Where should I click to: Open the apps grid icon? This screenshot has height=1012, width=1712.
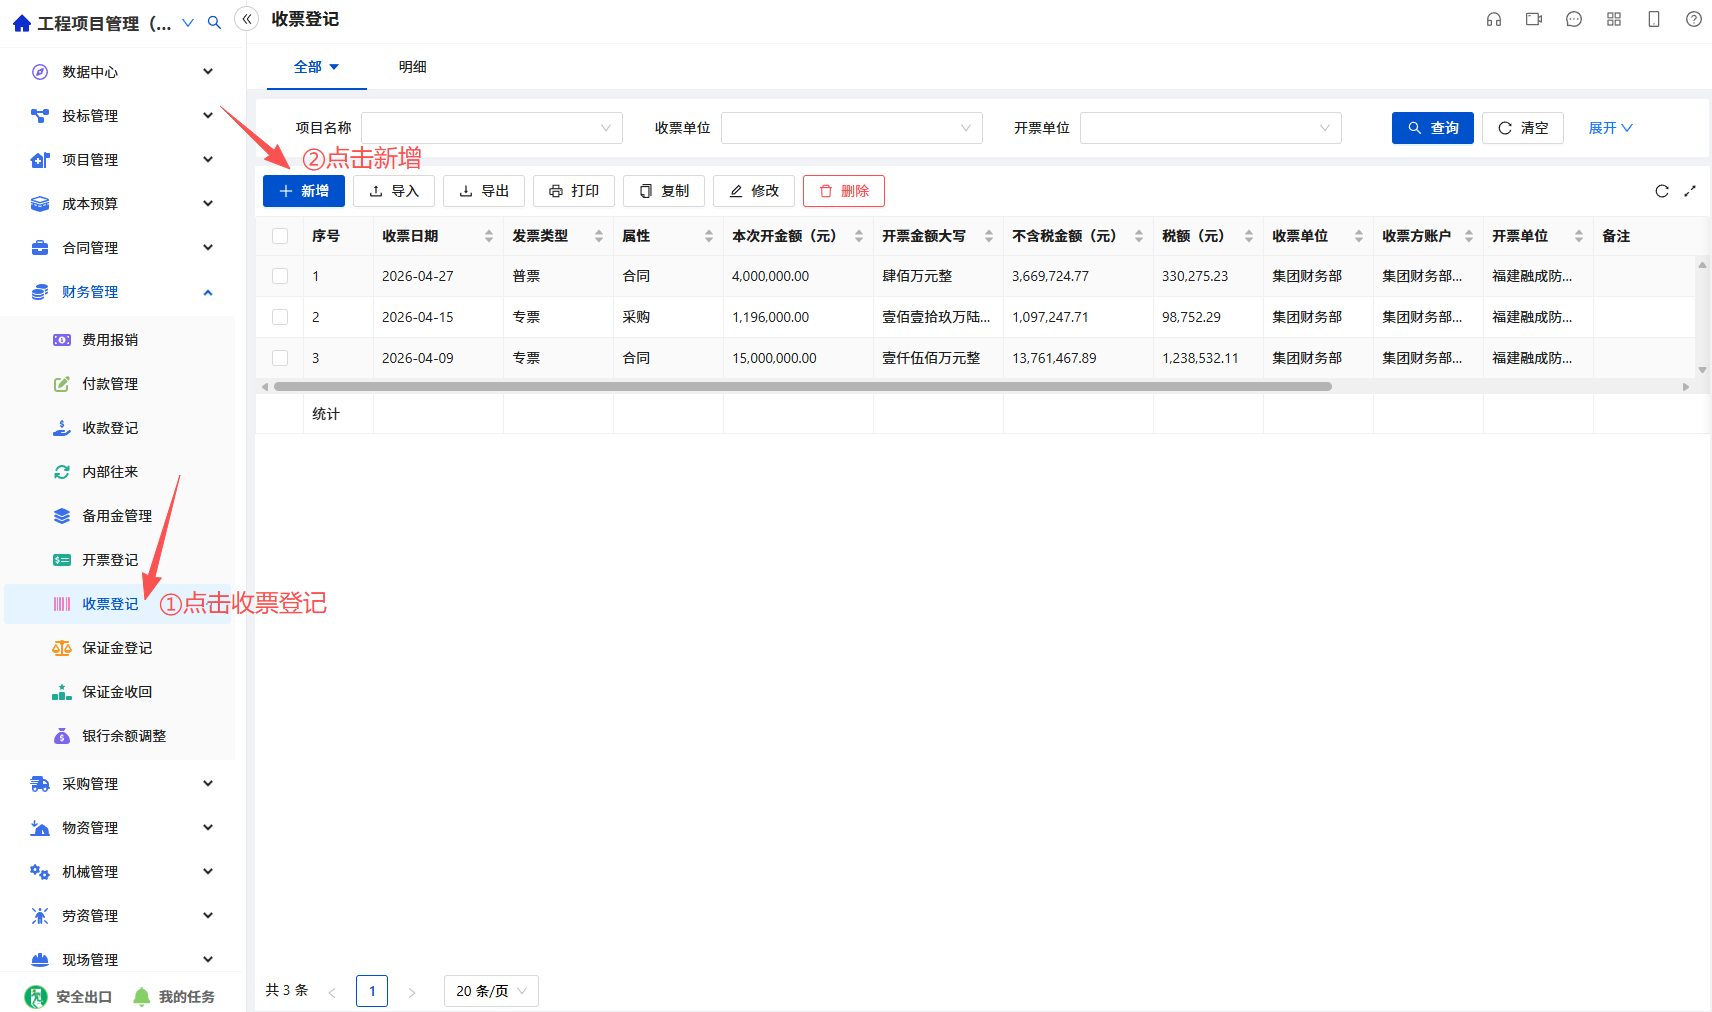click(1614, 19)
